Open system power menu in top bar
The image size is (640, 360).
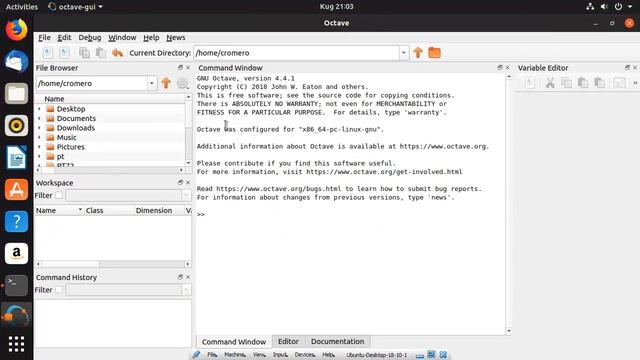click(618, 7)
